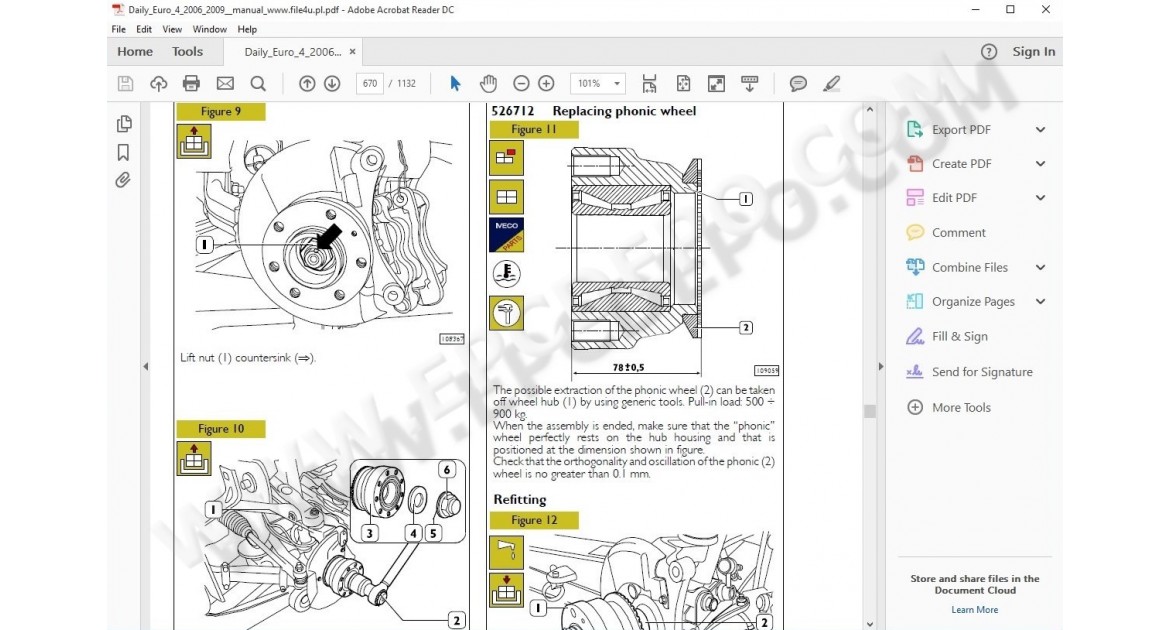Enter full screen mode icon
This screenshot has height=630, width=1170.
click(x=716, y=84)
